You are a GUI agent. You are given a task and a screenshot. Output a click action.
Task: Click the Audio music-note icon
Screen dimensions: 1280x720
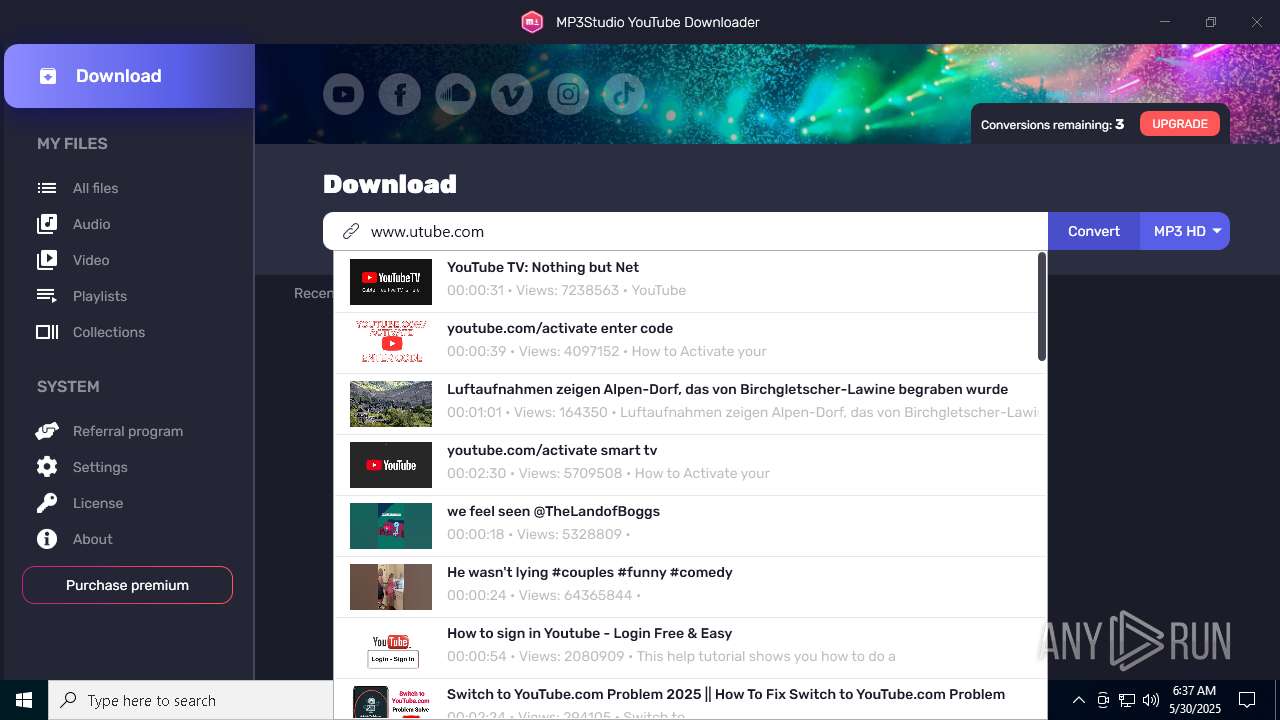click(x=47, y=224)
